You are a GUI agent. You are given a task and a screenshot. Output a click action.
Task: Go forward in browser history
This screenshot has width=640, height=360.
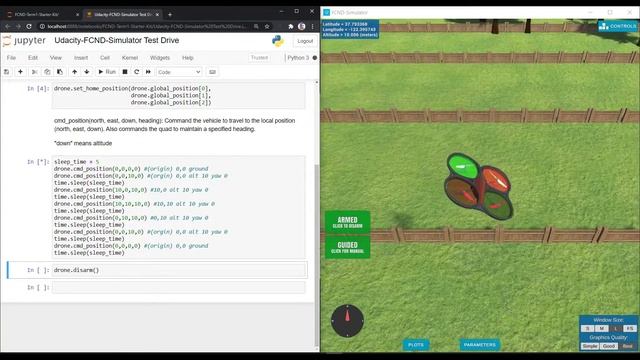18,27
